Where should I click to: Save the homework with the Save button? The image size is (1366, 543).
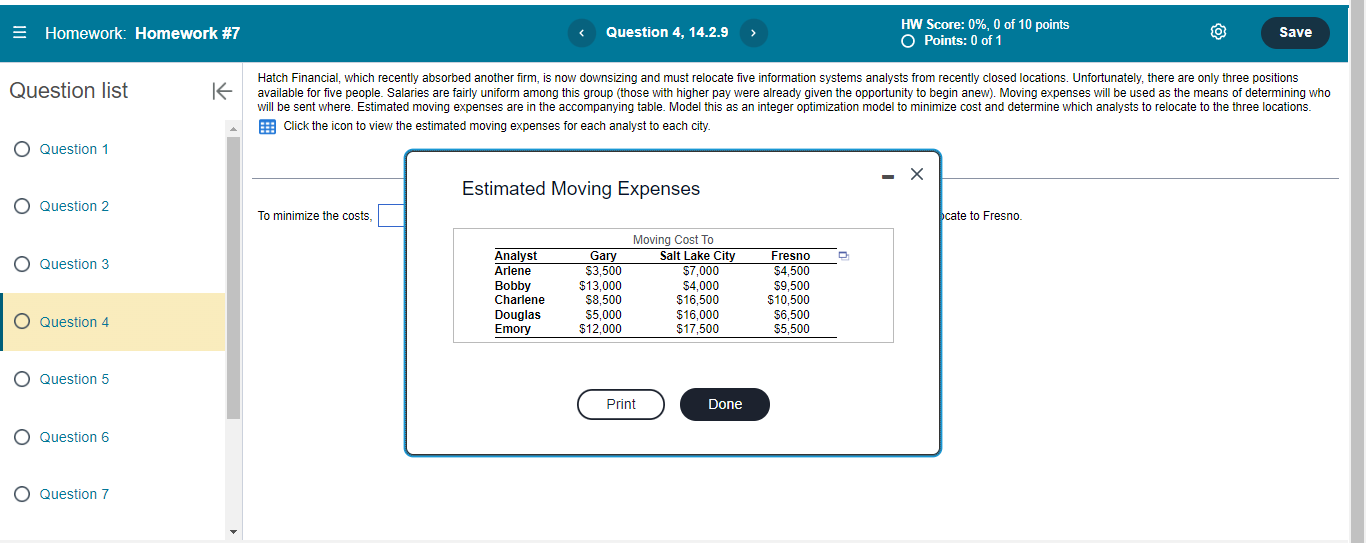tap(1295, 33)
